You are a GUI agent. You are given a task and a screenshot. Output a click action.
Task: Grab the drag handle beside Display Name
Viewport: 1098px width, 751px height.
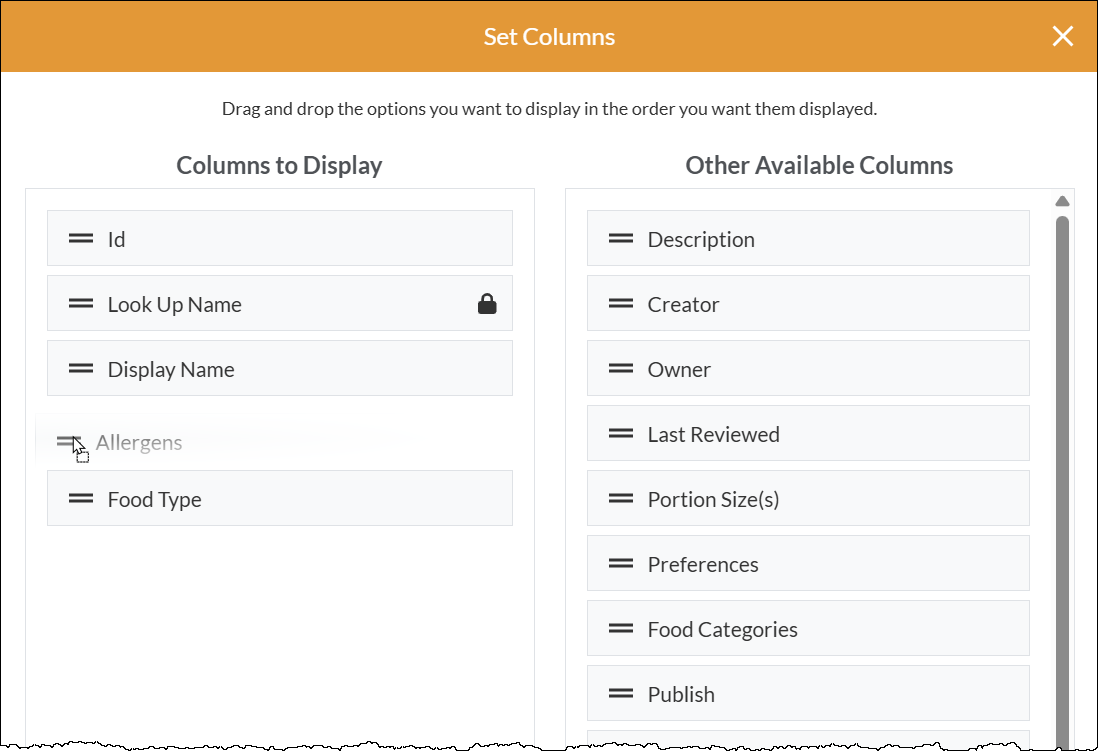pos(81,369)
